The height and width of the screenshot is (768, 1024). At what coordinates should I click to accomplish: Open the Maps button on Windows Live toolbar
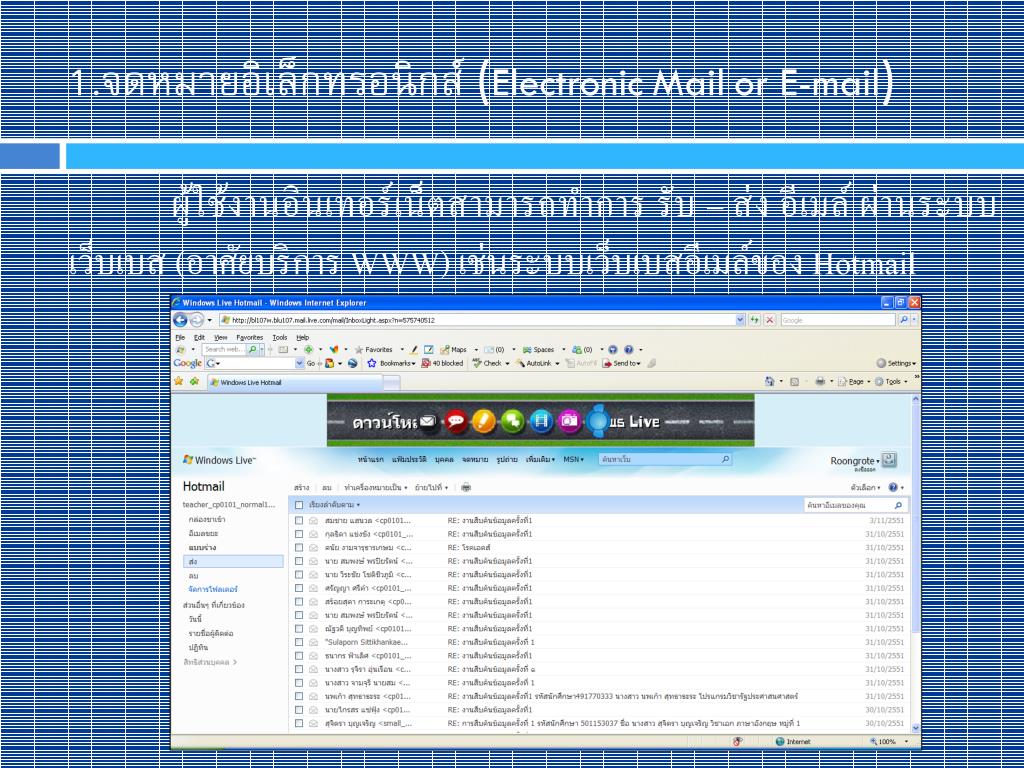pyautogui.click(x=454, y=350)
